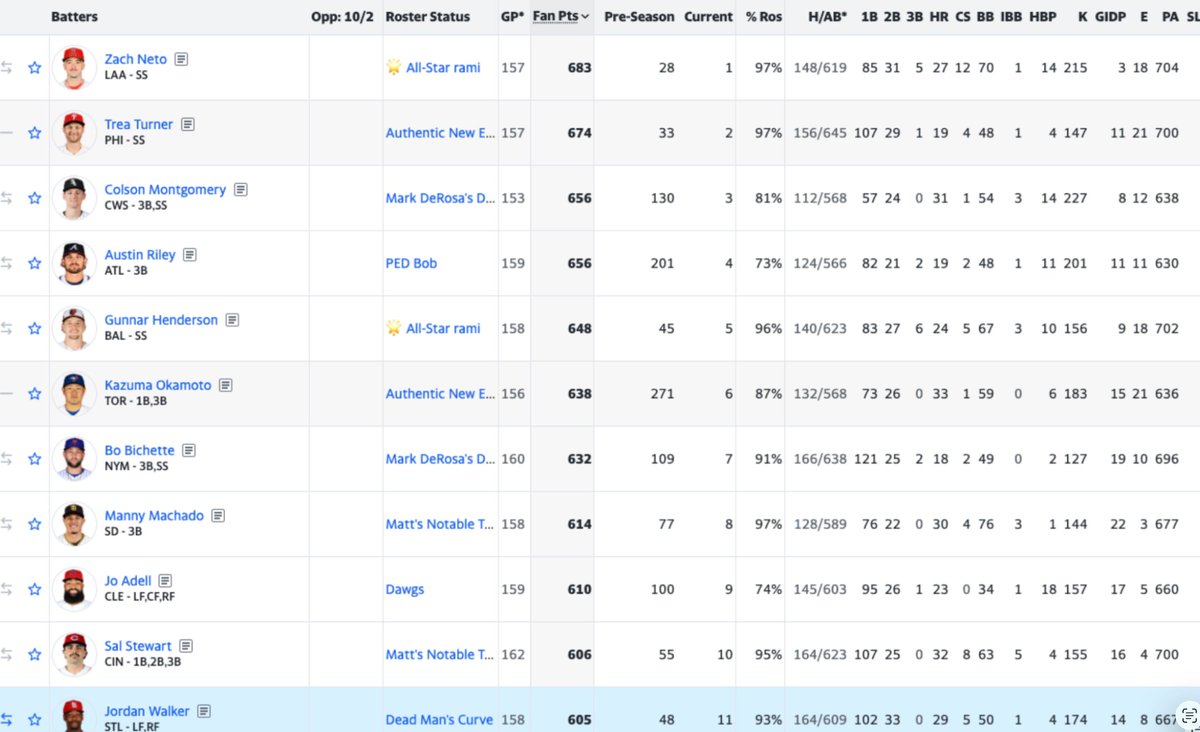View Manny Machado's player note icon
Image resolution: width=1200 pixels, height=732 pixels.
218,516
